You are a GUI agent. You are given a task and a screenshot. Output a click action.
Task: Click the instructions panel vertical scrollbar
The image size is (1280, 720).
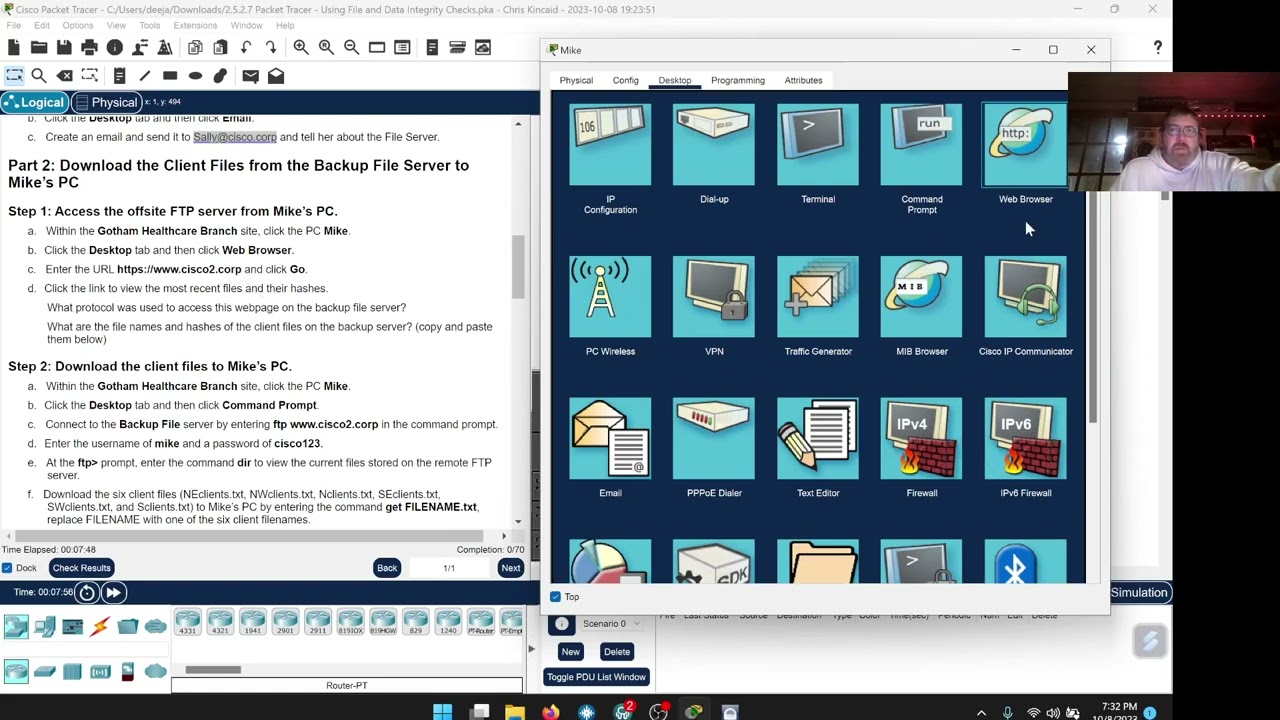click(x=518, y=265)
